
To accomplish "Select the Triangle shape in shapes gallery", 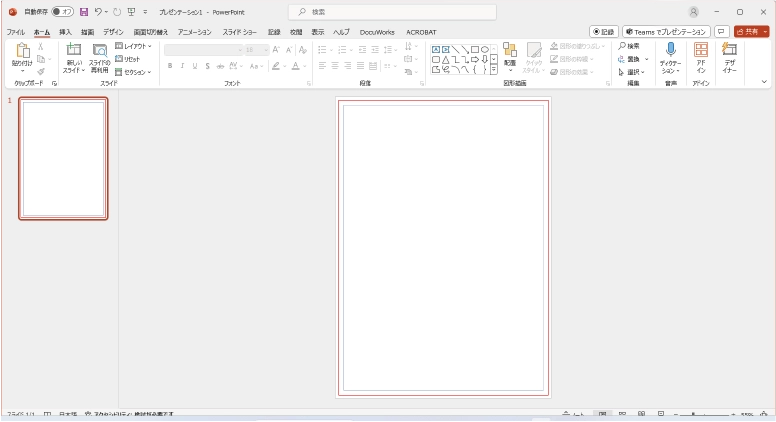I will pos(445,60).
